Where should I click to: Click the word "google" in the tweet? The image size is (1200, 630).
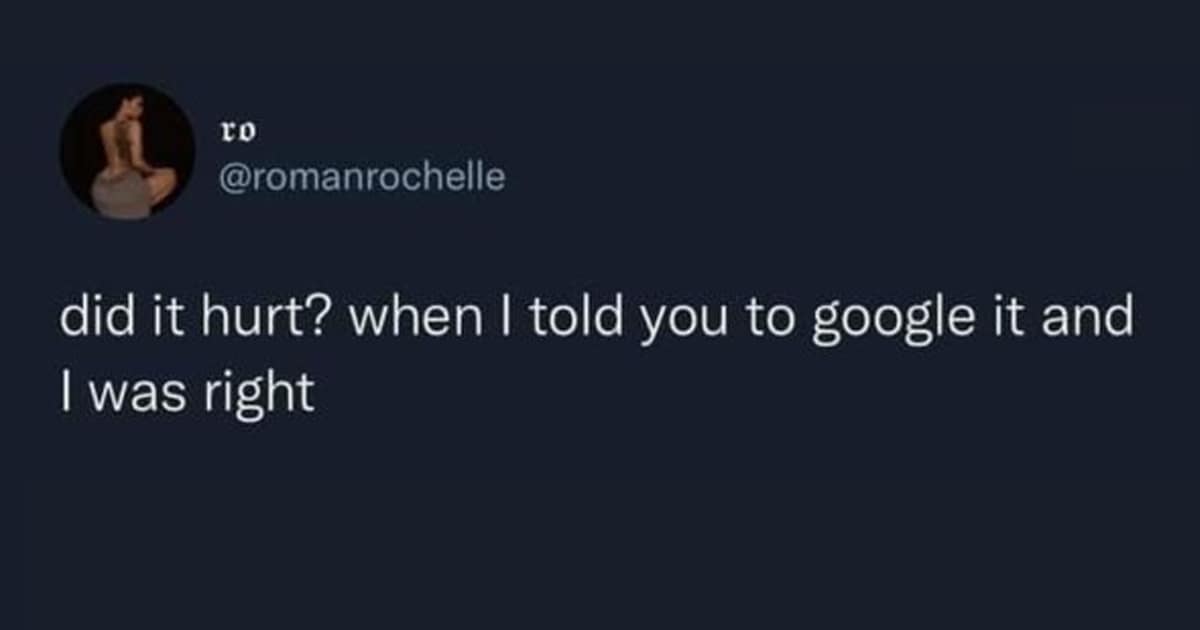[892, 322]
